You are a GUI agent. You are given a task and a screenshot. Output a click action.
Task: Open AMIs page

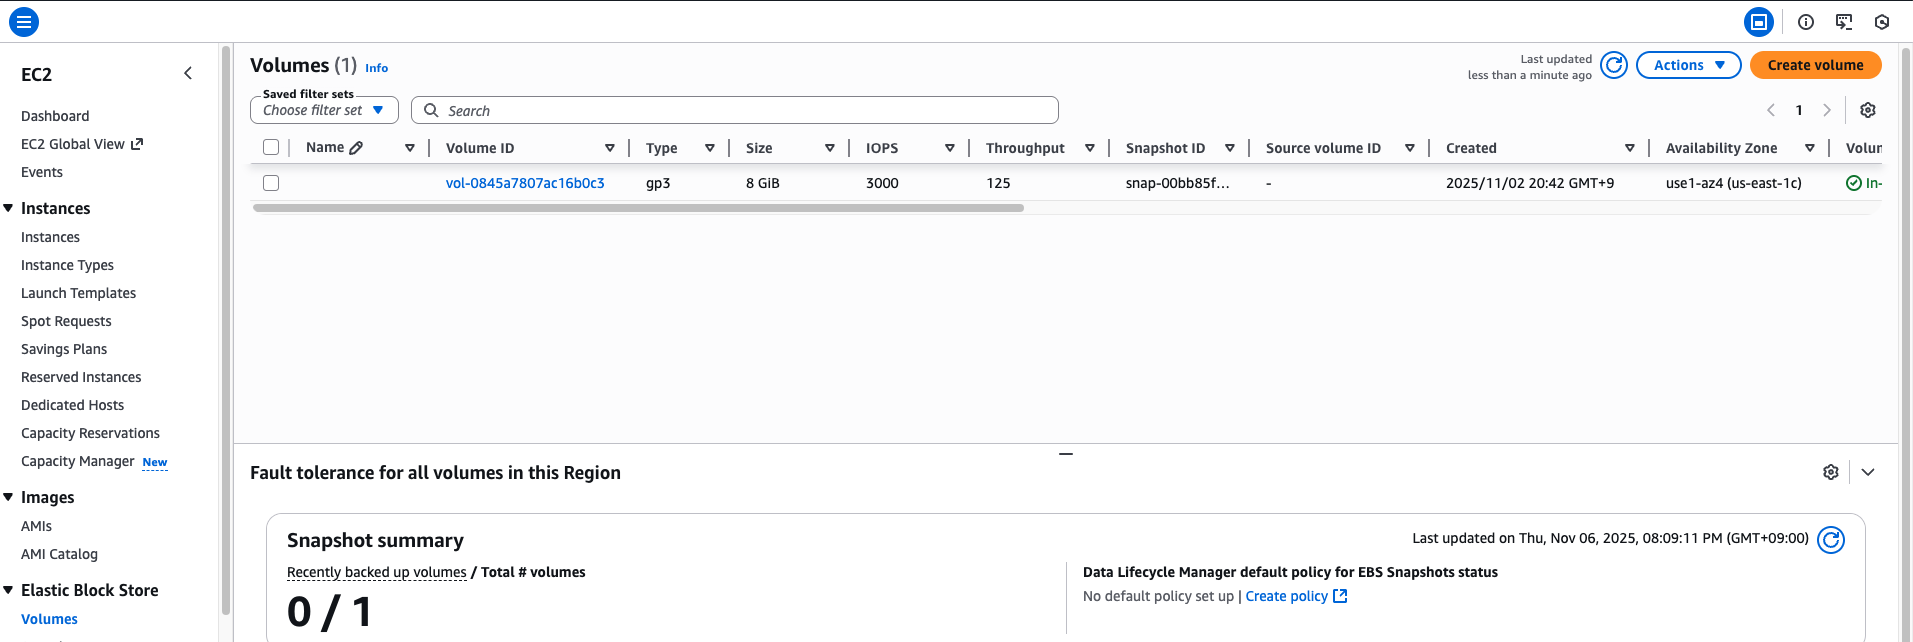coord(36,526)
